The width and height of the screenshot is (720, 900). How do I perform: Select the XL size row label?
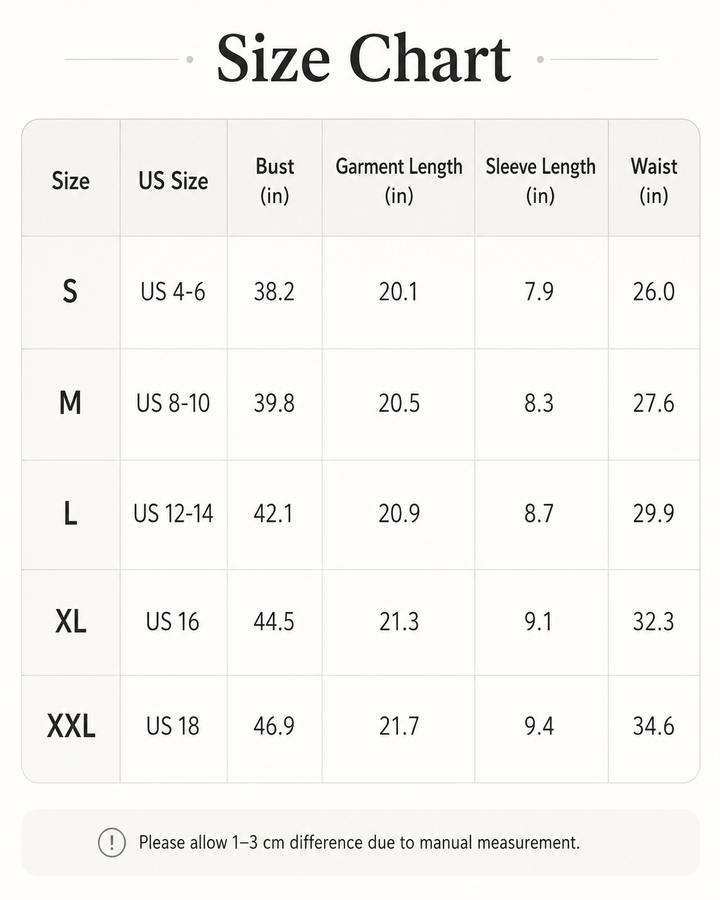(x=71, y=622)
